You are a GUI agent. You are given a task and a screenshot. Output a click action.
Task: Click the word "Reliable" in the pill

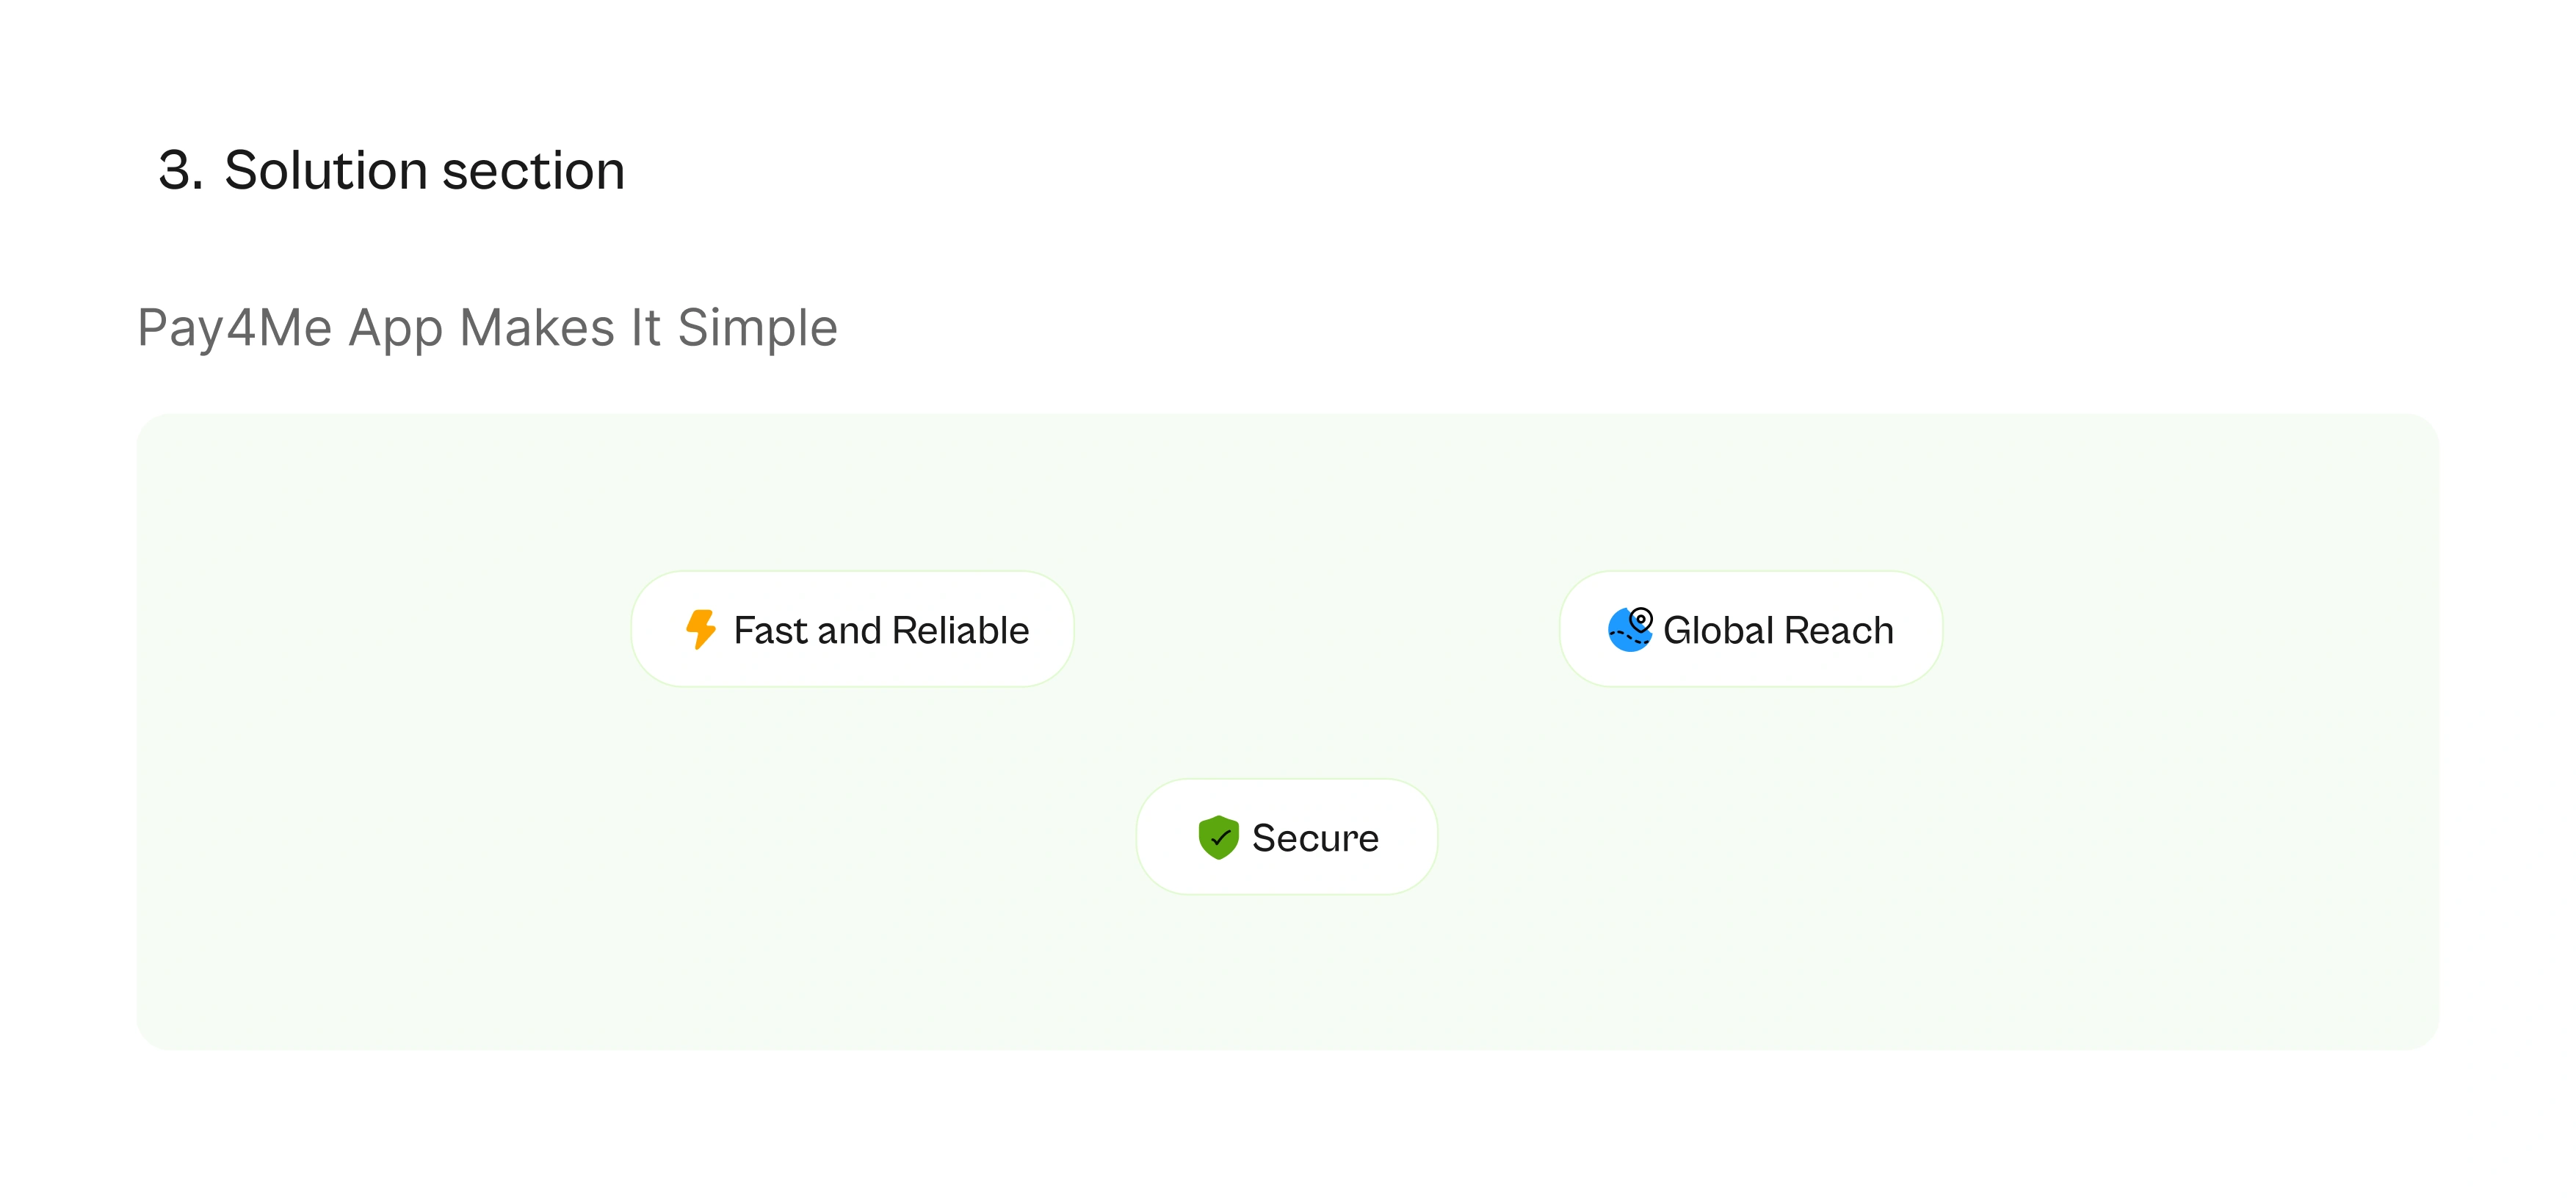pyautogui.click(x=960, y=631)
